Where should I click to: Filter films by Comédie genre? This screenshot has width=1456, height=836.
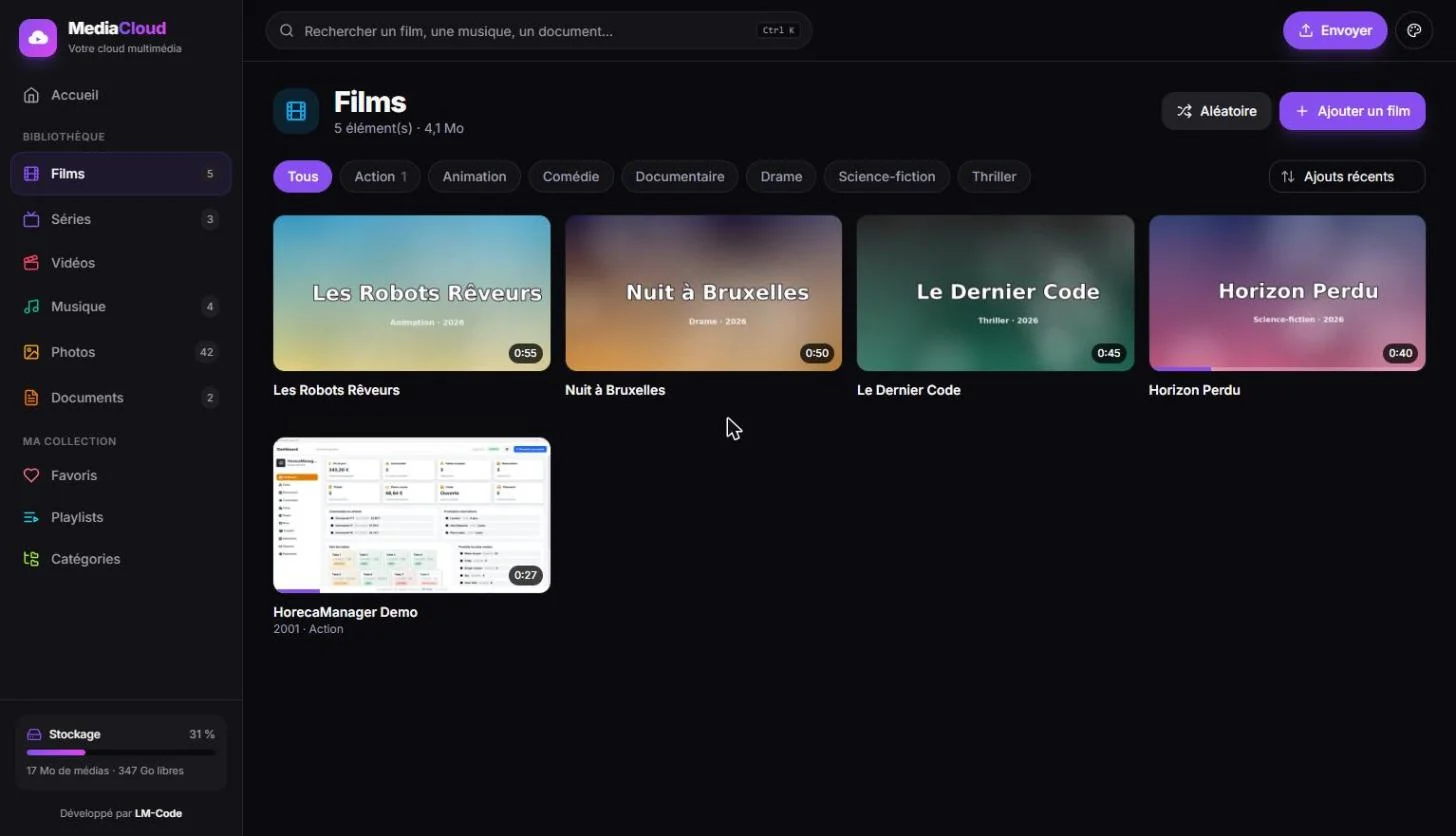click(571, 177)
